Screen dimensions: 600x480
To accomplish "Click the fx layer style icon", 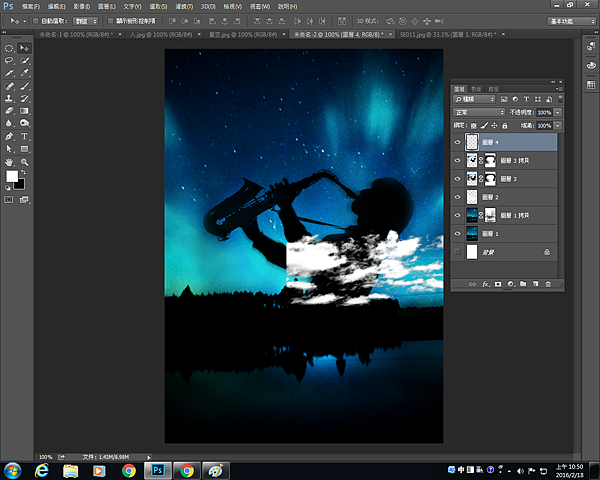I will point(486,285).
